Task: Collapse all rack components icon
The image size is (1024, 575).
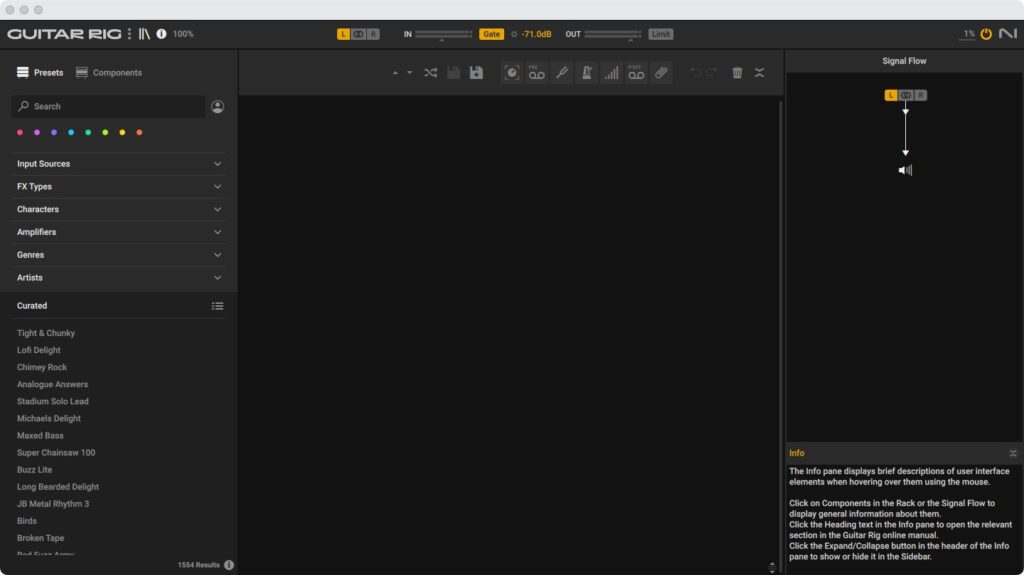Action: [760, 73]
